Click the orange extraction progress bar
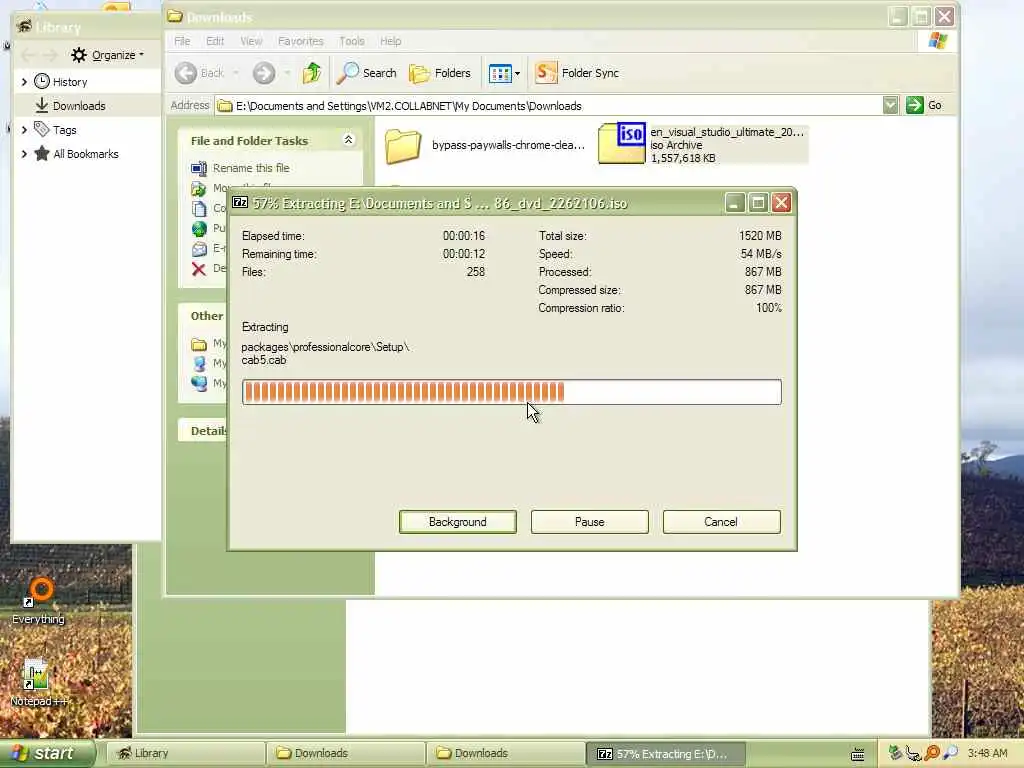1024x768 pixels. pyautogui.click(x=511, y=392)
